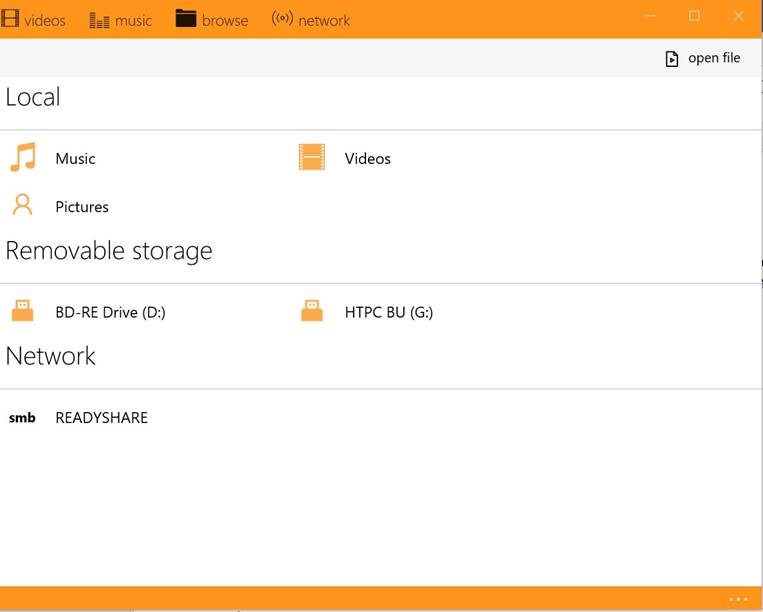The height and width of the screenshot is (612, 763).
Task: Expand the three-dot more options menu
Action: click(x=739, y=599)
